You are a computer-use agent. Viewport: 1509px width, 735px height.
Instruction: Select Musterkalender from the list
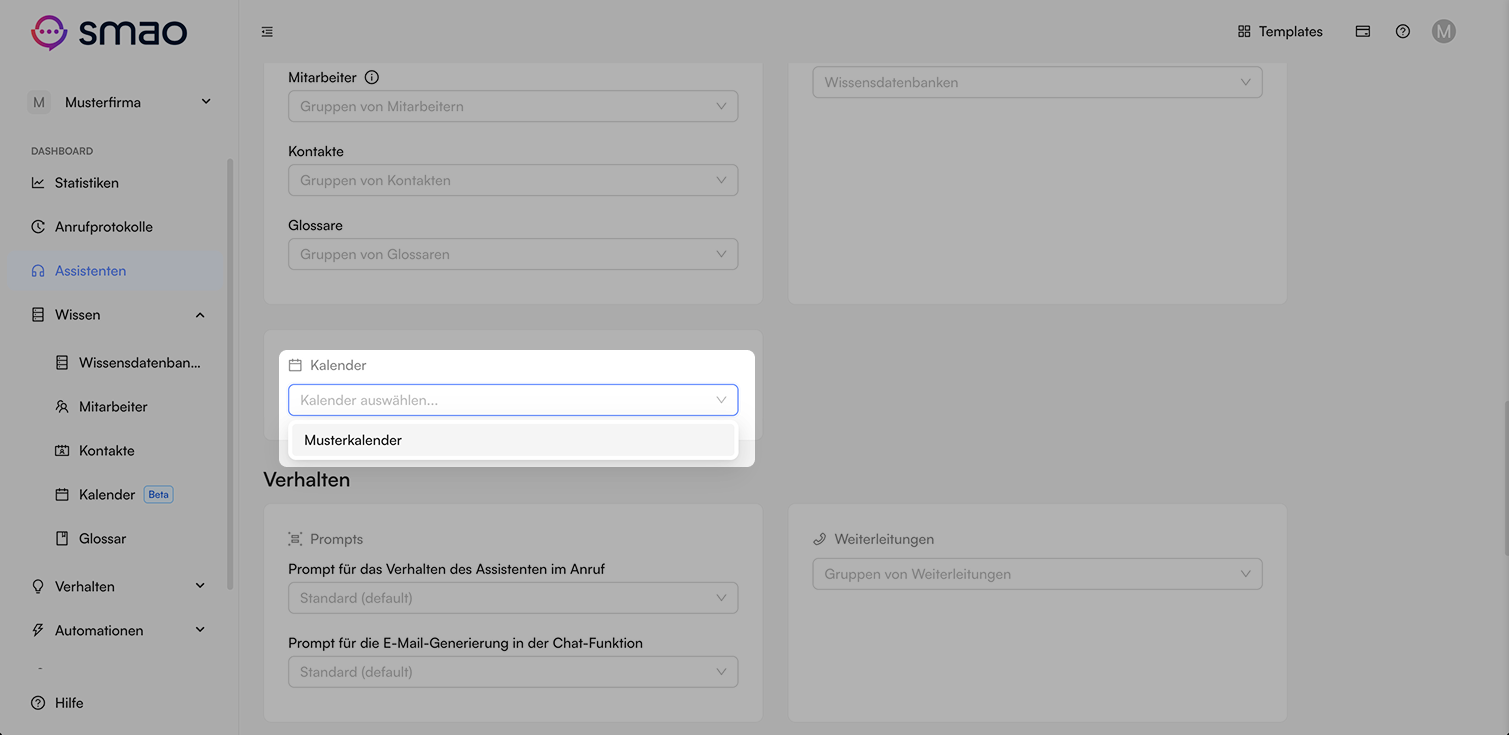(513, 440)
